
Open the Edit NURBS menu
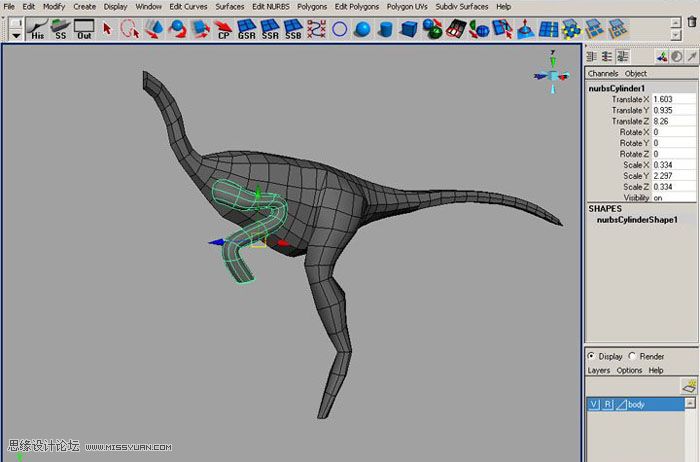coord(271,6)
